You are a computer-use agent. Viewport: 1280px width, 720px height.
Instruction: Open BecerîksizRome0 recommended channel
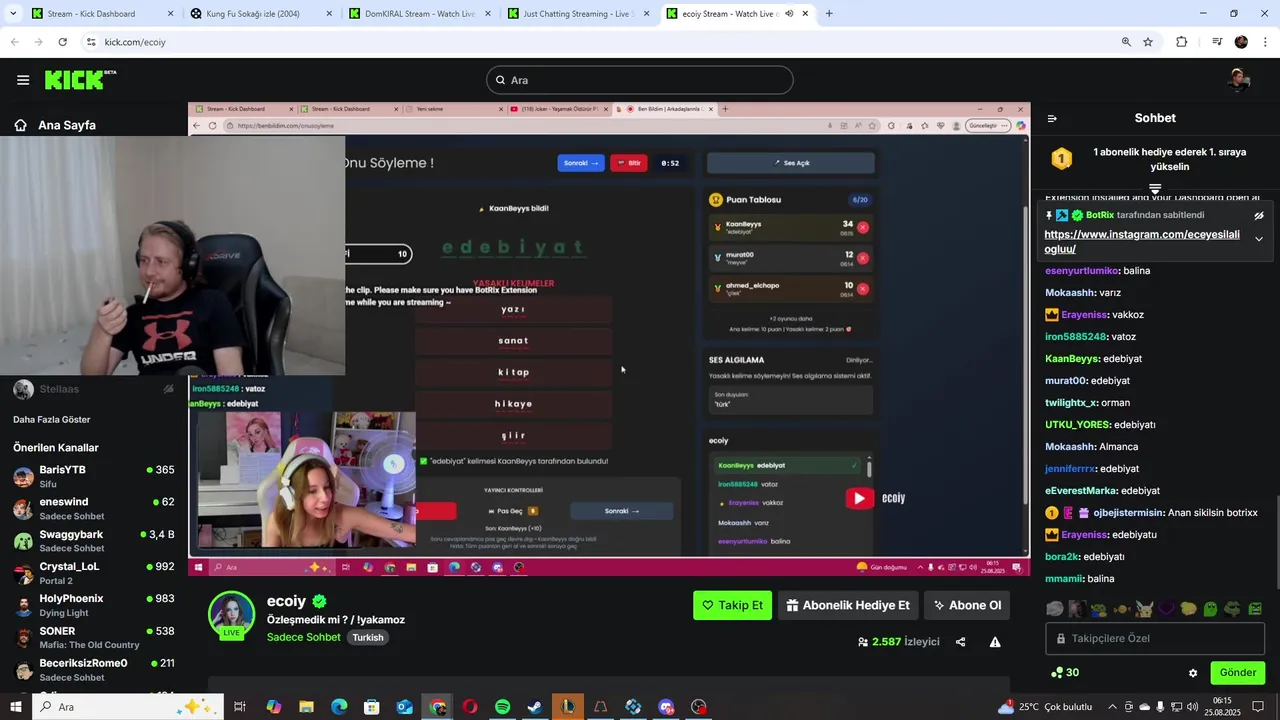click(92, 669)
